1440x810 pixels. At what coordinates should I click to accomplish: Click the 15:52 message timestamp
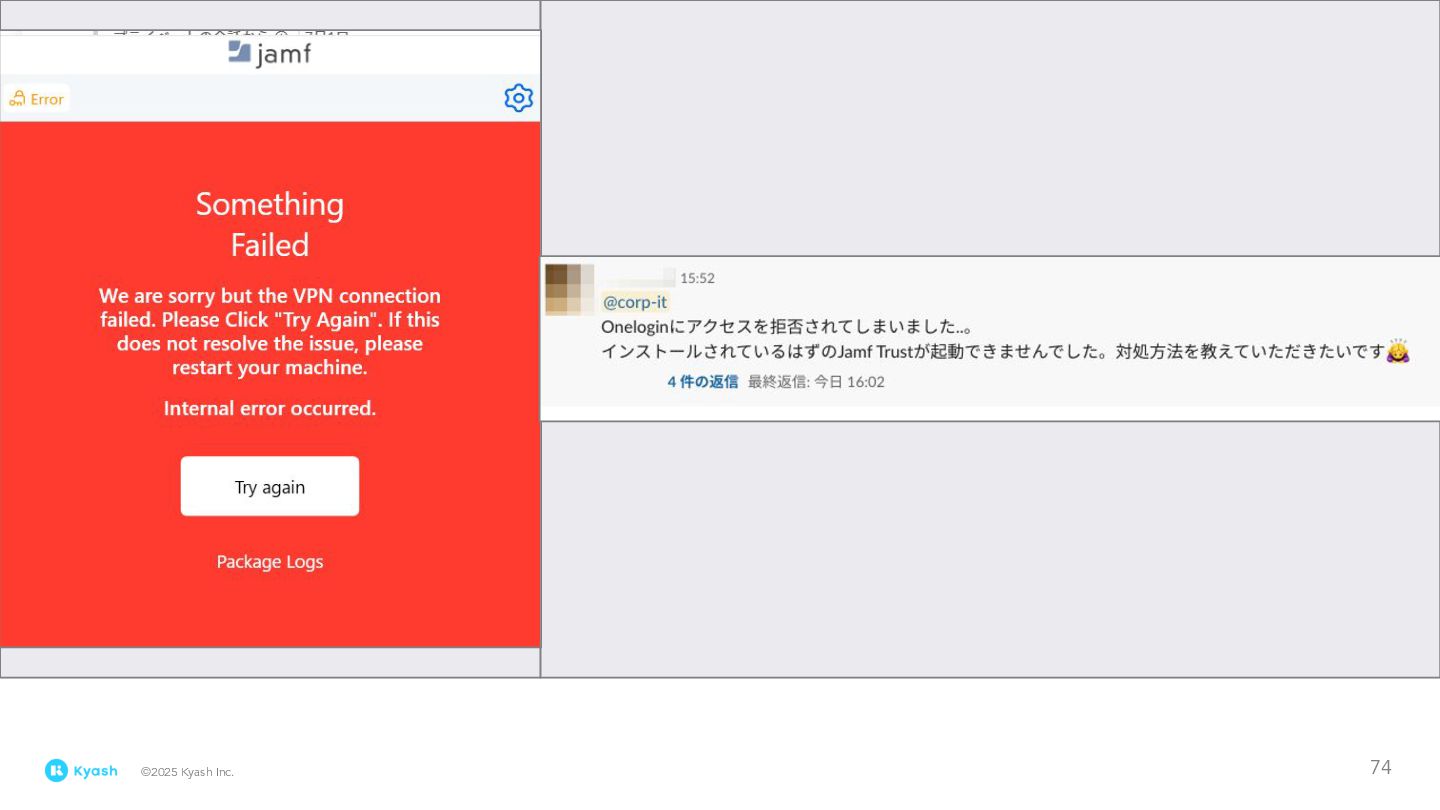pos(697,278)
